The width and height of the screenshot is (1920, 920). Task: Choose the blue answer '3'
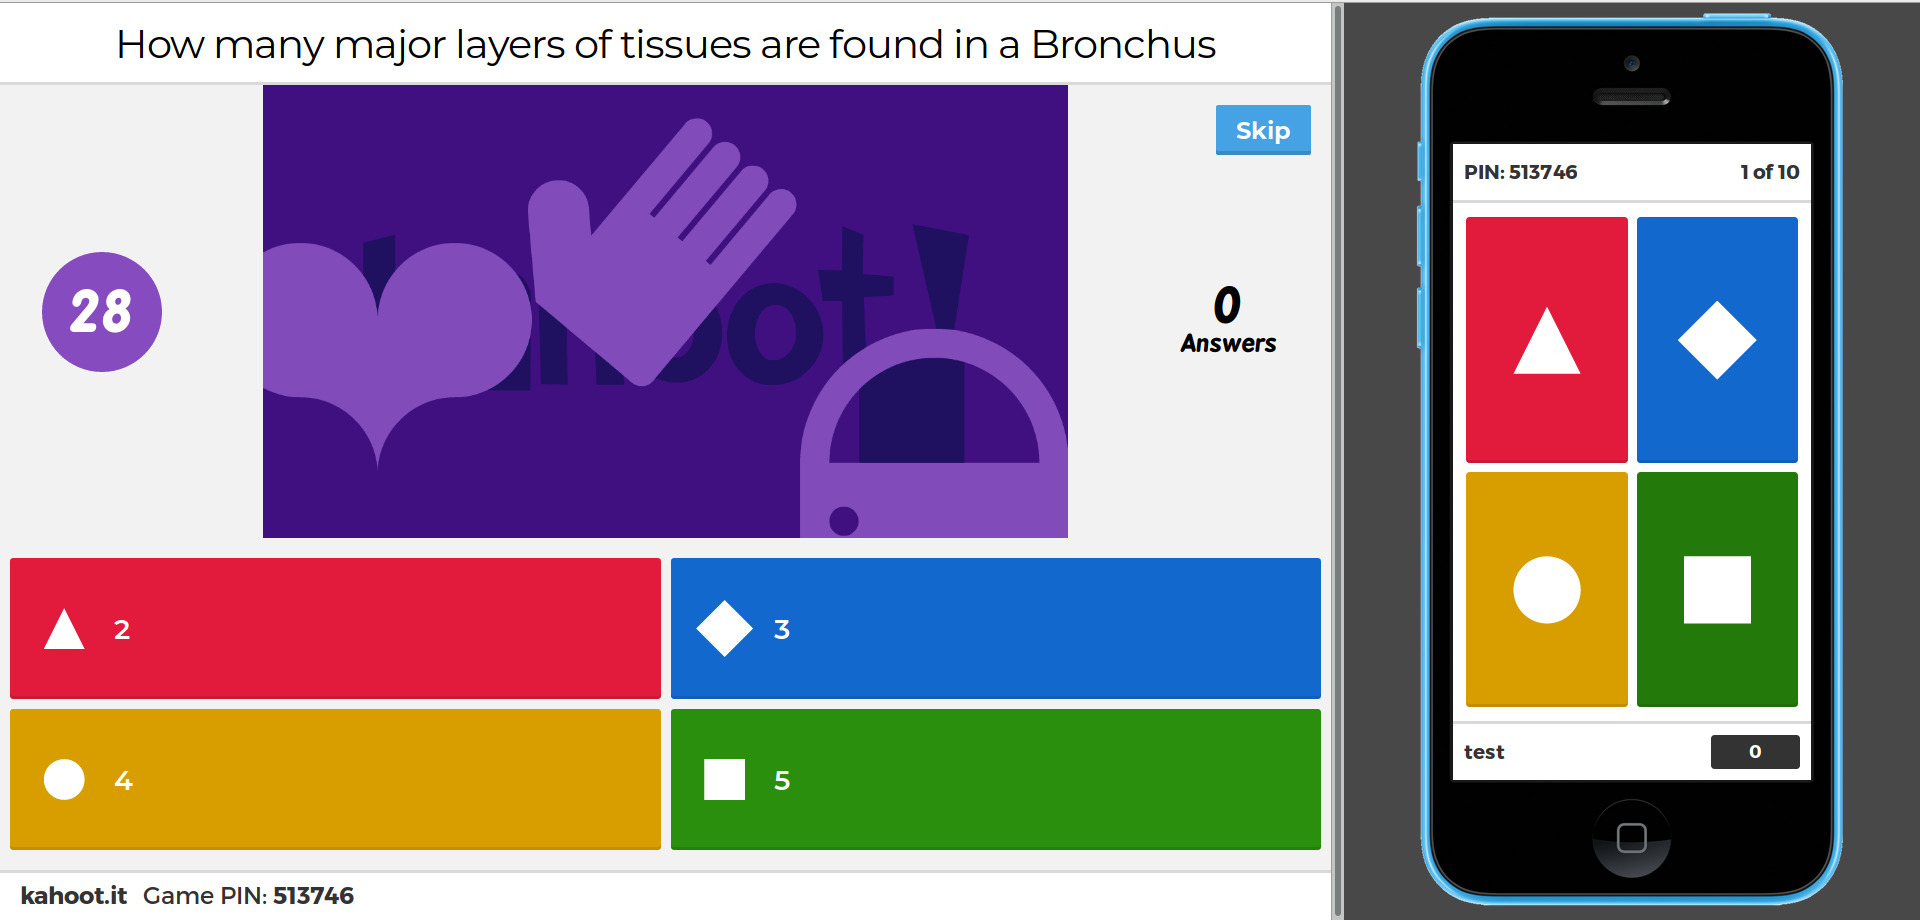point(995,628)
